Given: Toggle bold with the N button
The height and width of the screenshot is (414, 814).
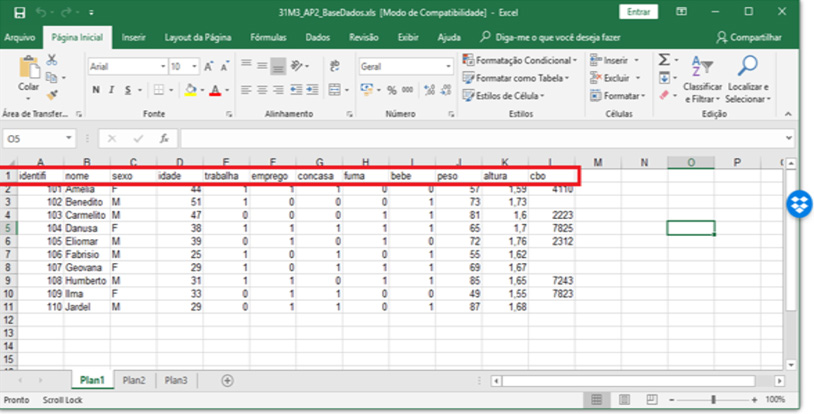Looking at the screenshot, I should click(96, 90).
